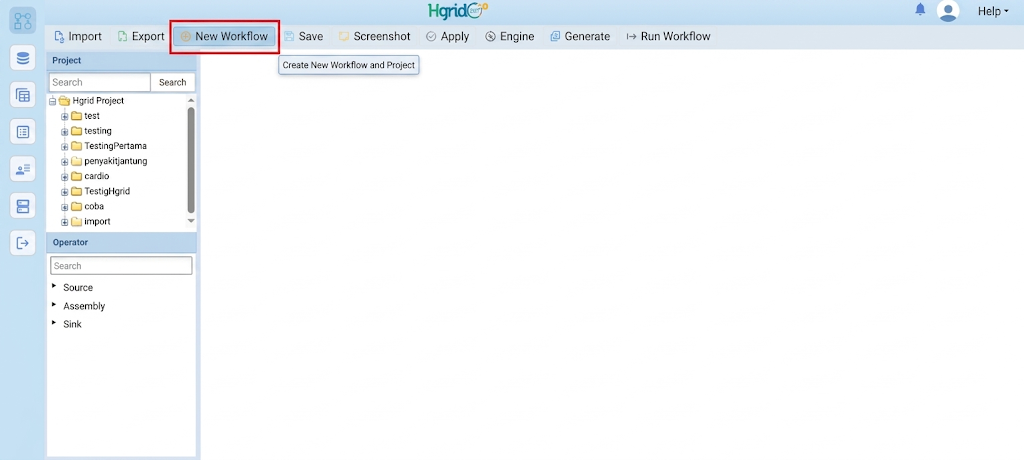Click the project tree scrollbar thumb

click(x=191, y=159)
